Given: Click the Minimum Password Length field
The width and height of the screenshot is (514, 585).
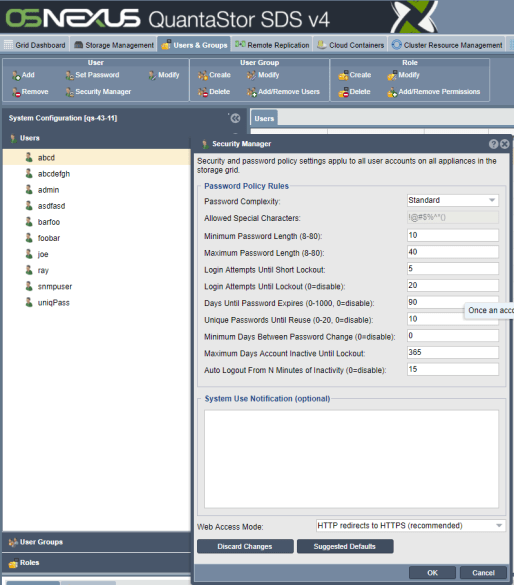Looking at the screenshot, I should click(x=453, y=235).
